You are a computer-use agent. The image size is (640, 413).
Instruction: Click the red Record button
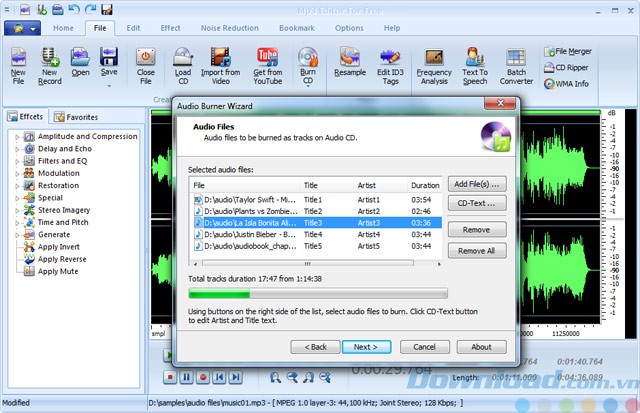[x=203, y=377]
